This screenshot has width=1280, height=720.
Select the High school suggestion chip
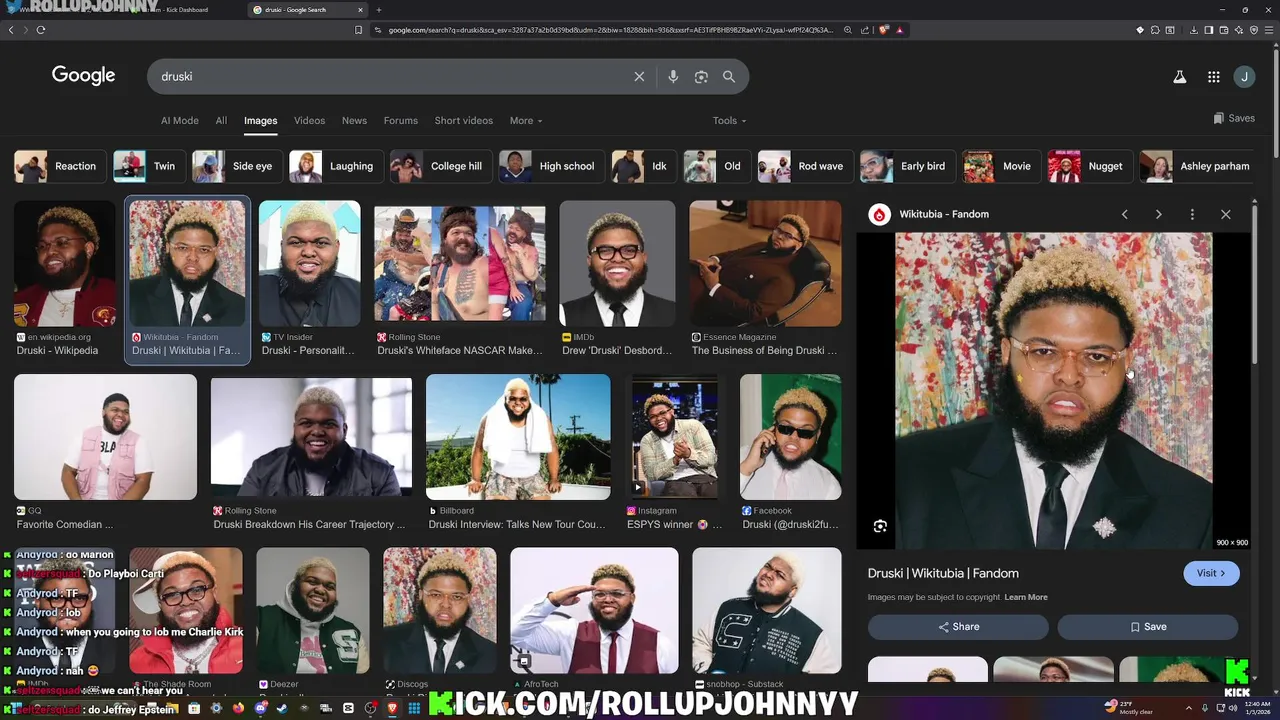click(x=551, y=166)
